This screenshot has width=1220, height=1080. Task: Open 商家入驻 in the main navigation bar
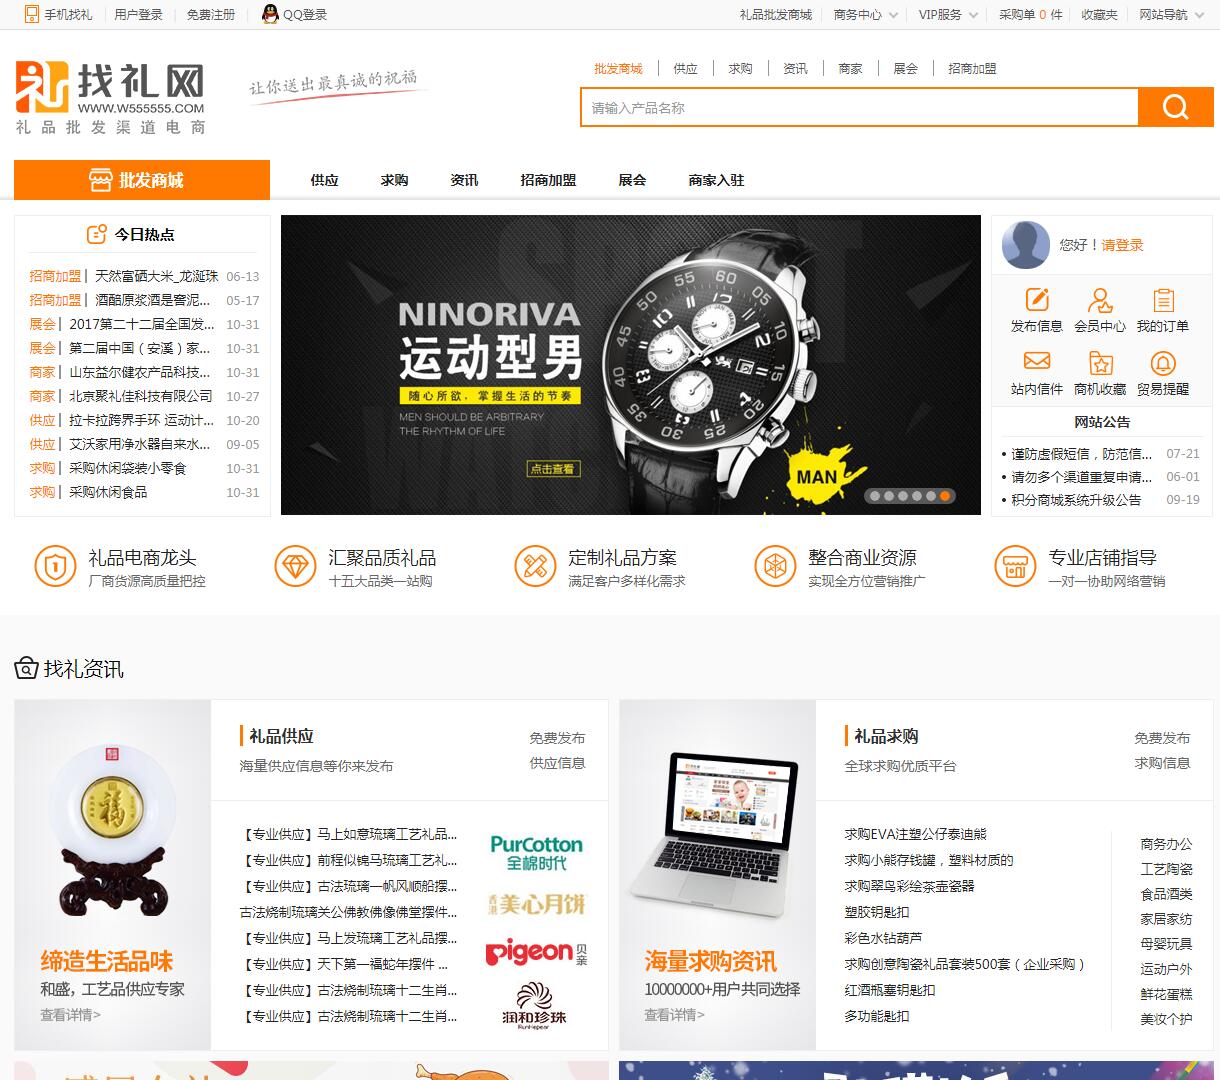click(x=716, y=180)
